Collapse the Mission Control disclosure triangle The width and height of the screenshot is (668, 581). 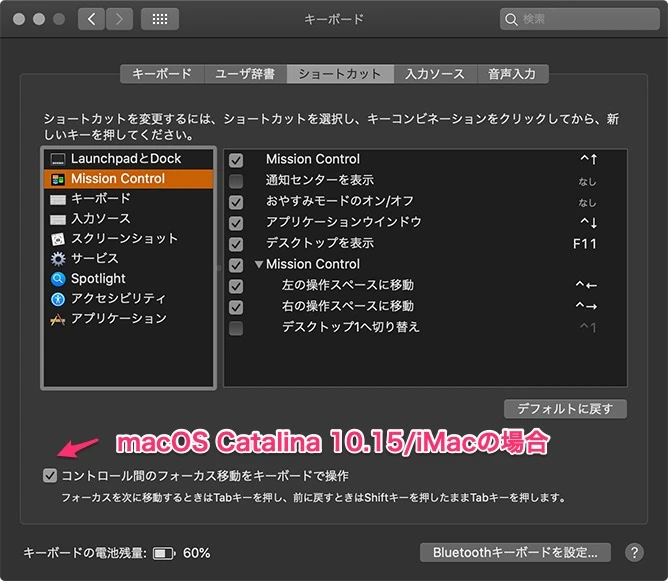(259, 265)
